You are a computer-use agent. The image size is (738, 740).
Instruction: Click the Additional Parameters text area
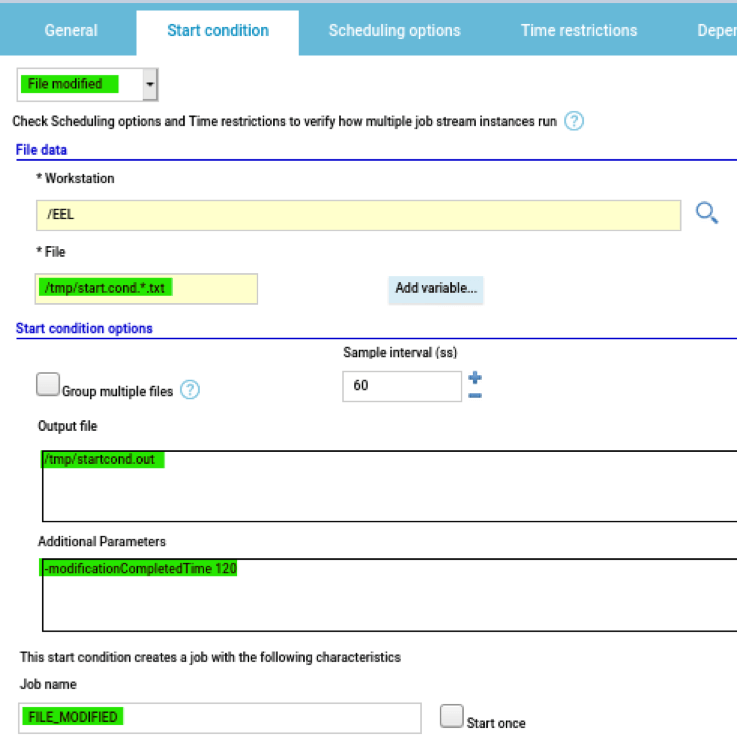coord(388,594)
